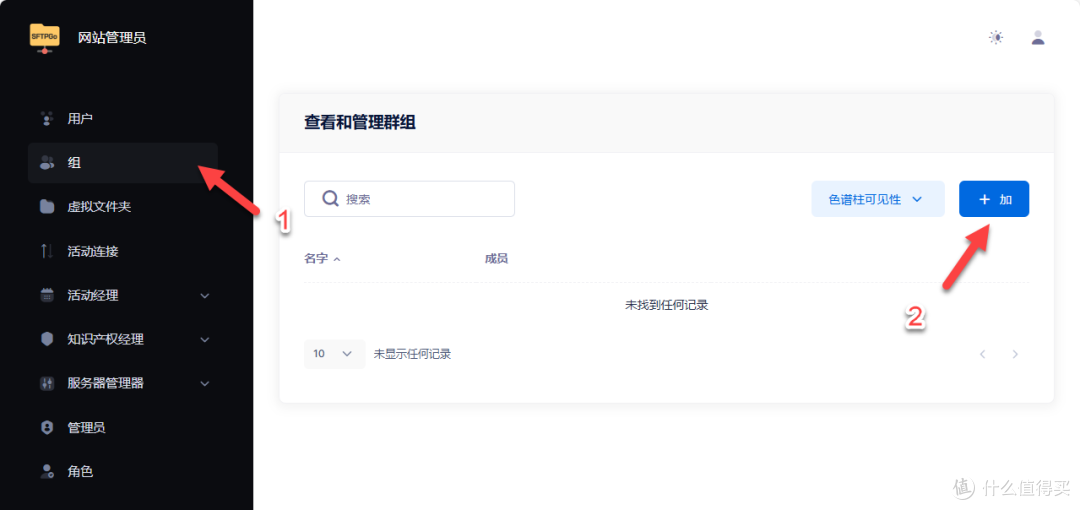Go to next page arrow
This screenshot has width=1080, height=510.
[1015, 354]
